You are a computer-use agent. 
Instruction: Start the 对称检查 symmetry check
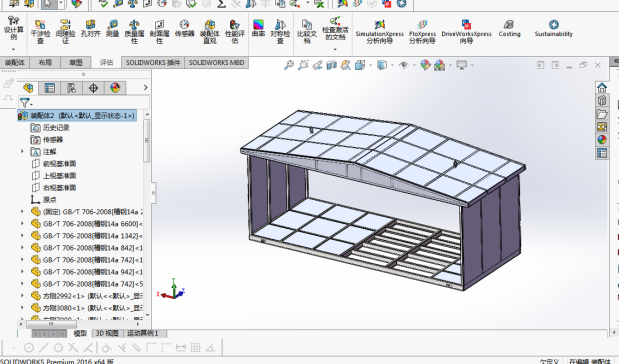280,32
